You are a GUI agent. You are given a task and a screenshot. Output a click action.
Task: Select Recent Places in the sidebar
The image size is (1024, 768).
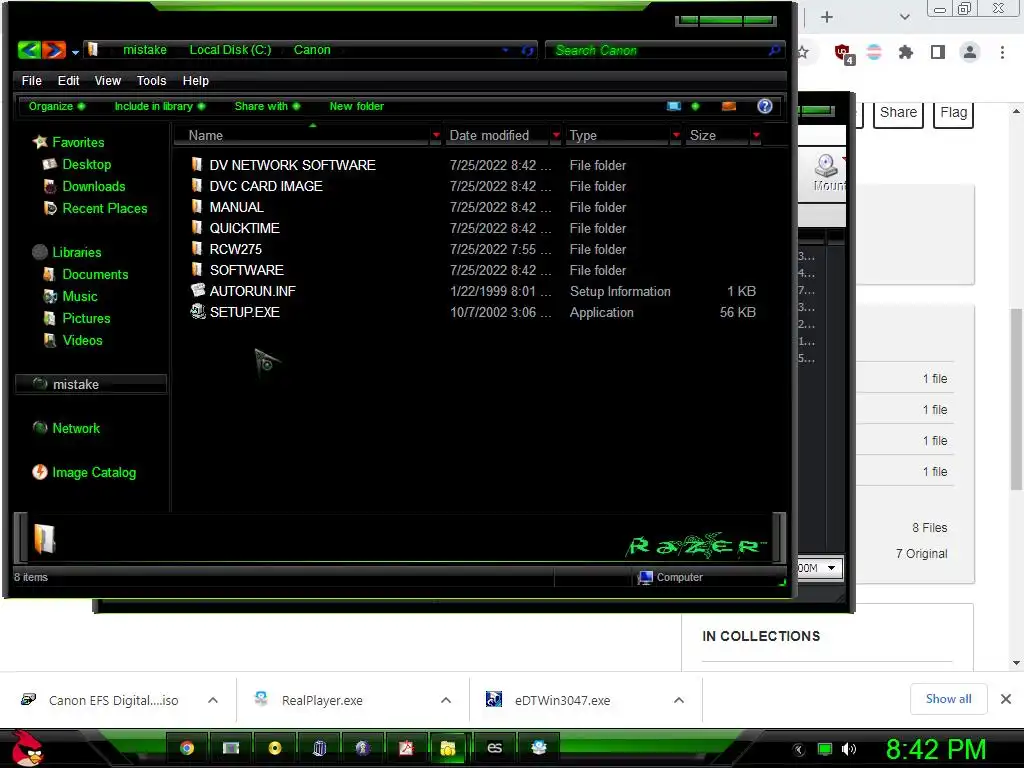(x=104, y=208)
